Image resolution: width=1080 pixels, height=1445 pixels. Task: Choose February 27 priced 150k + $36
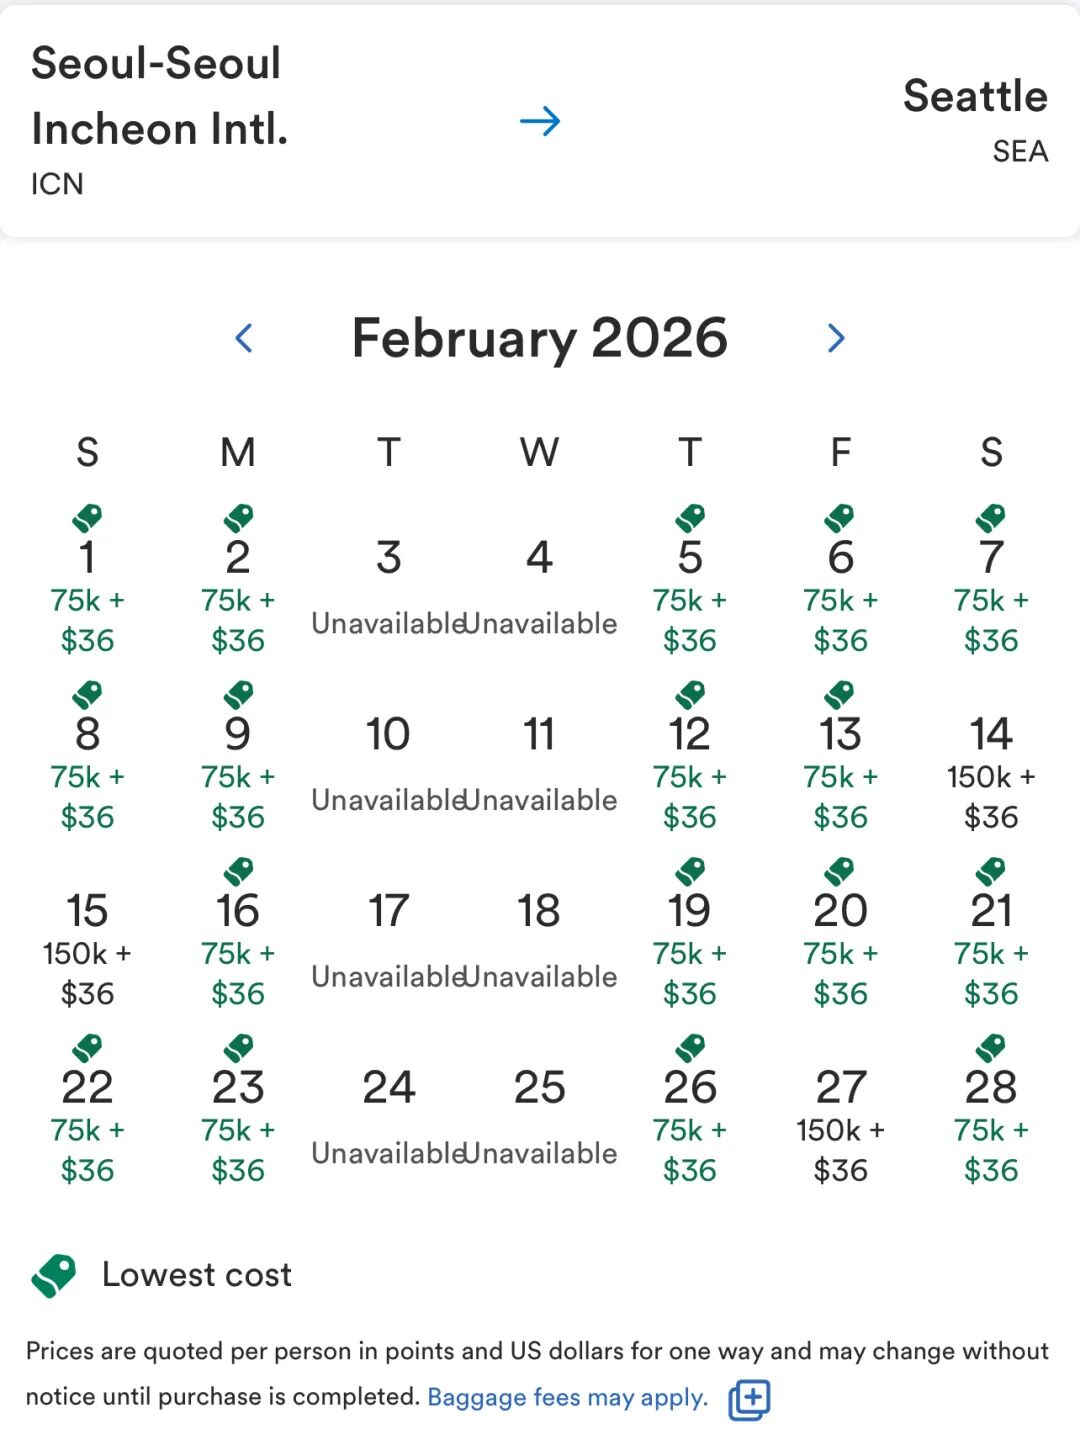(x=840, y=1126)
